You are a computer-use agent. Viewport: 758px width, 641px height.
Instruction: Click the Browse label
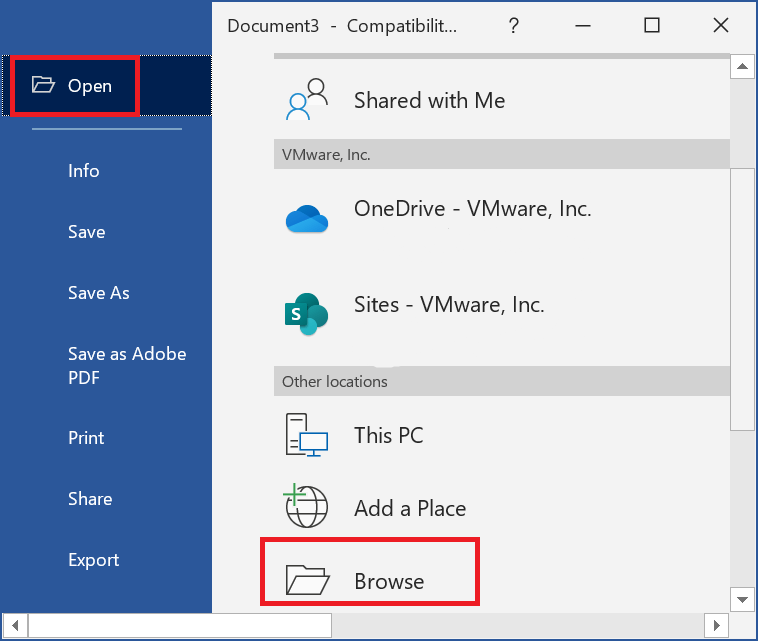pos(389,581)
